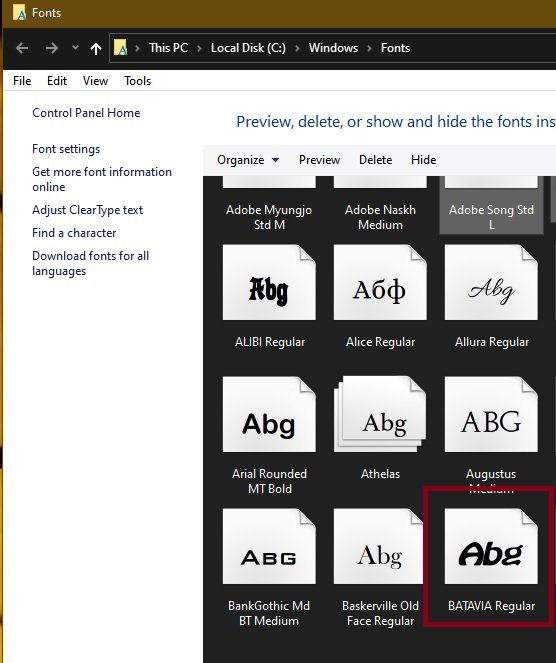Open the Recent locations dropdown
Image resolution: width=556 pixels, height=663 pixels.
pyautogui.click(x=75, y=47)
